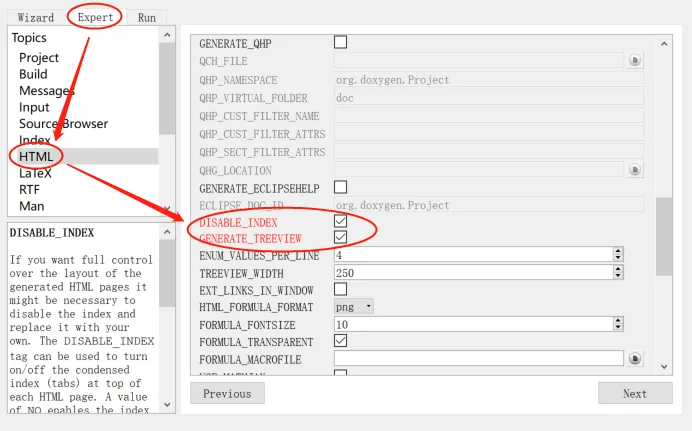Viewport: 692px width, 431px height.
Task: Click the Next button
Action: click(635, 393)
